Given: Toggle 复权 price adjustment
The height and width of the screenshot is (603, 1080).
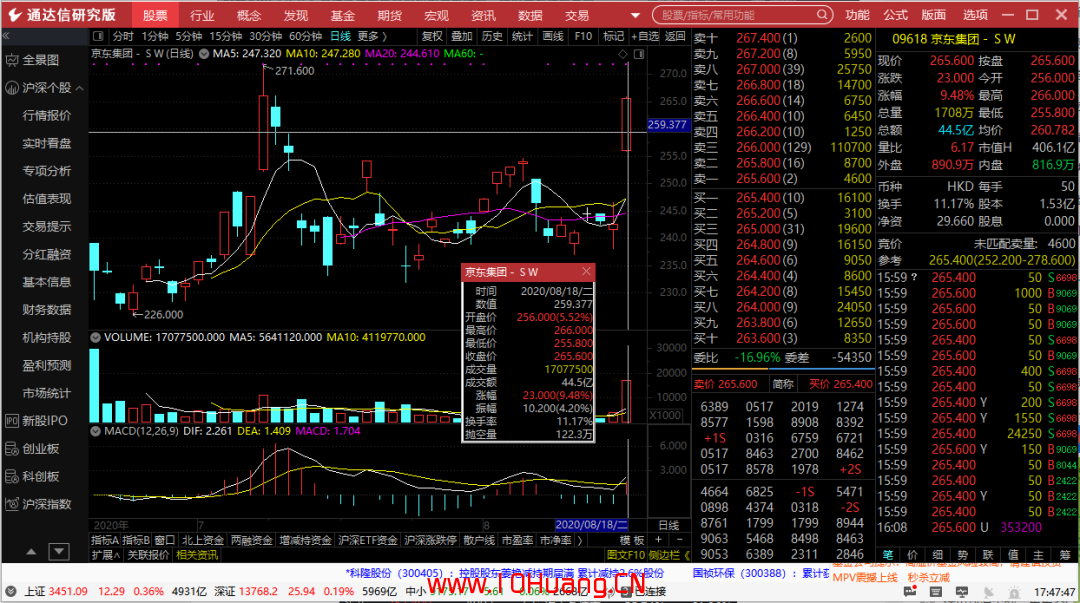Looking at the screenshot, I should coord(432,36).
